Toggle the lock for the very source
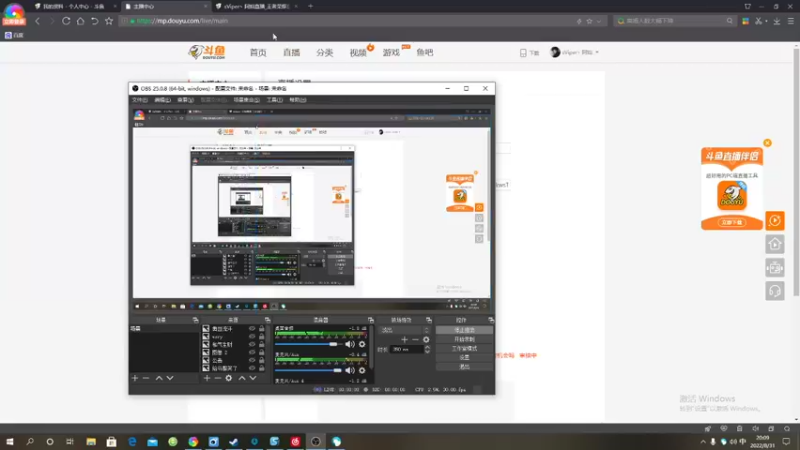The image size is (800, 450). pos(262,337)
